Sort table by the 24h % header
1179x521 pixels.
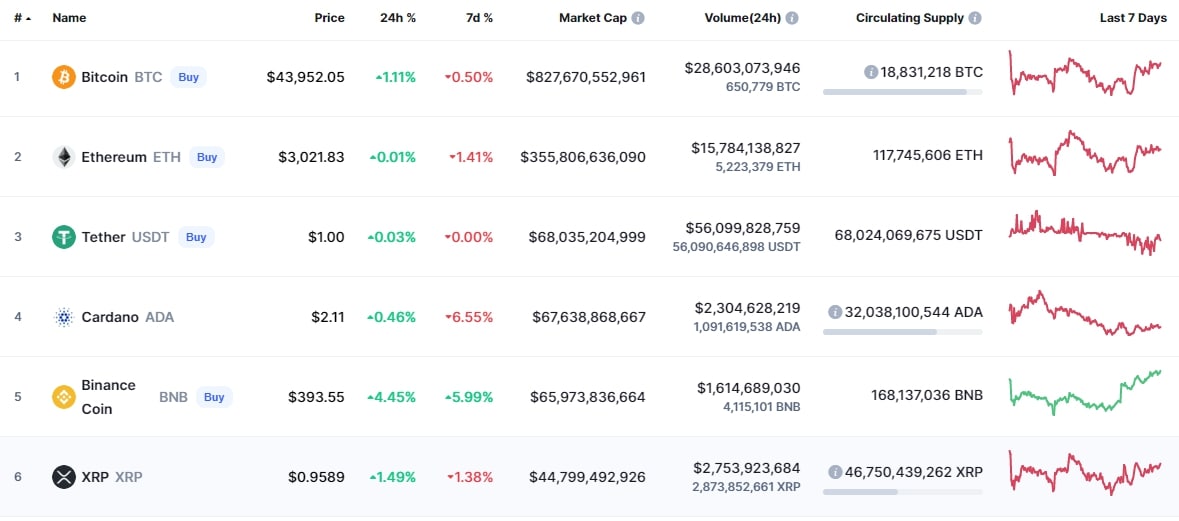click(398, 18)
